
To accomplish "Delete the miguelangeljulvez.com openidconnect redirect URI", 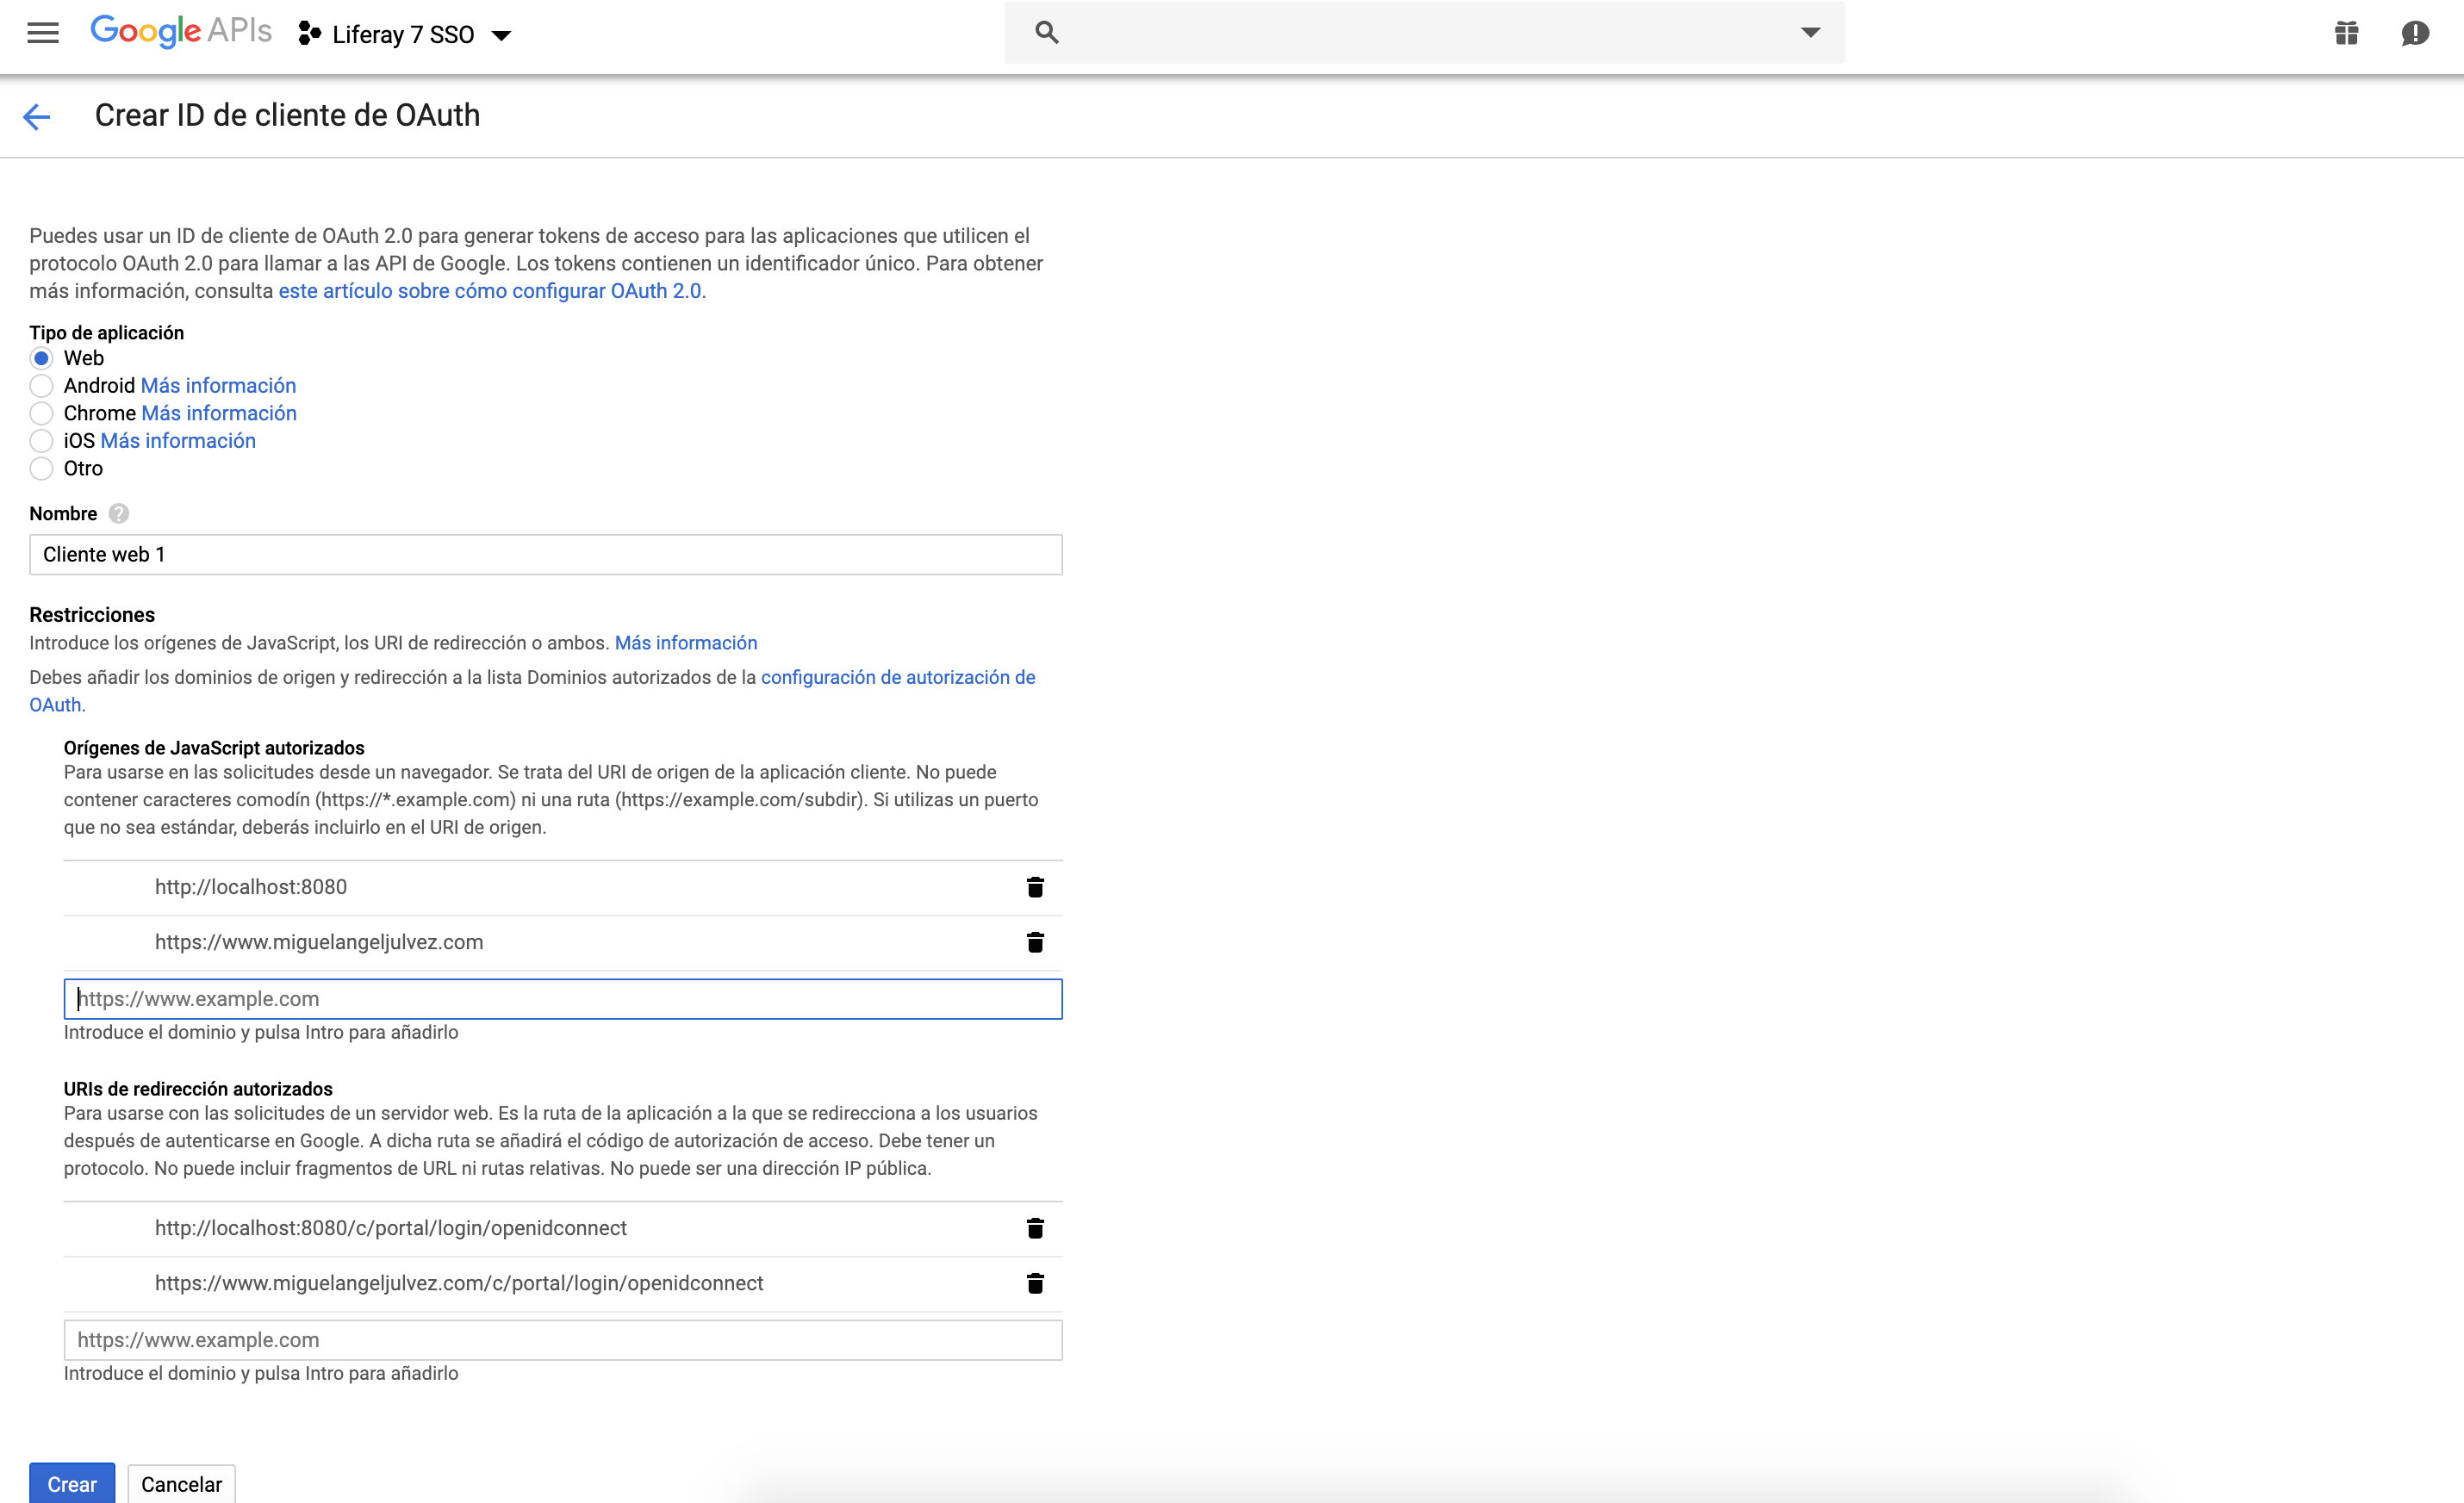I will point(1035,1283).
